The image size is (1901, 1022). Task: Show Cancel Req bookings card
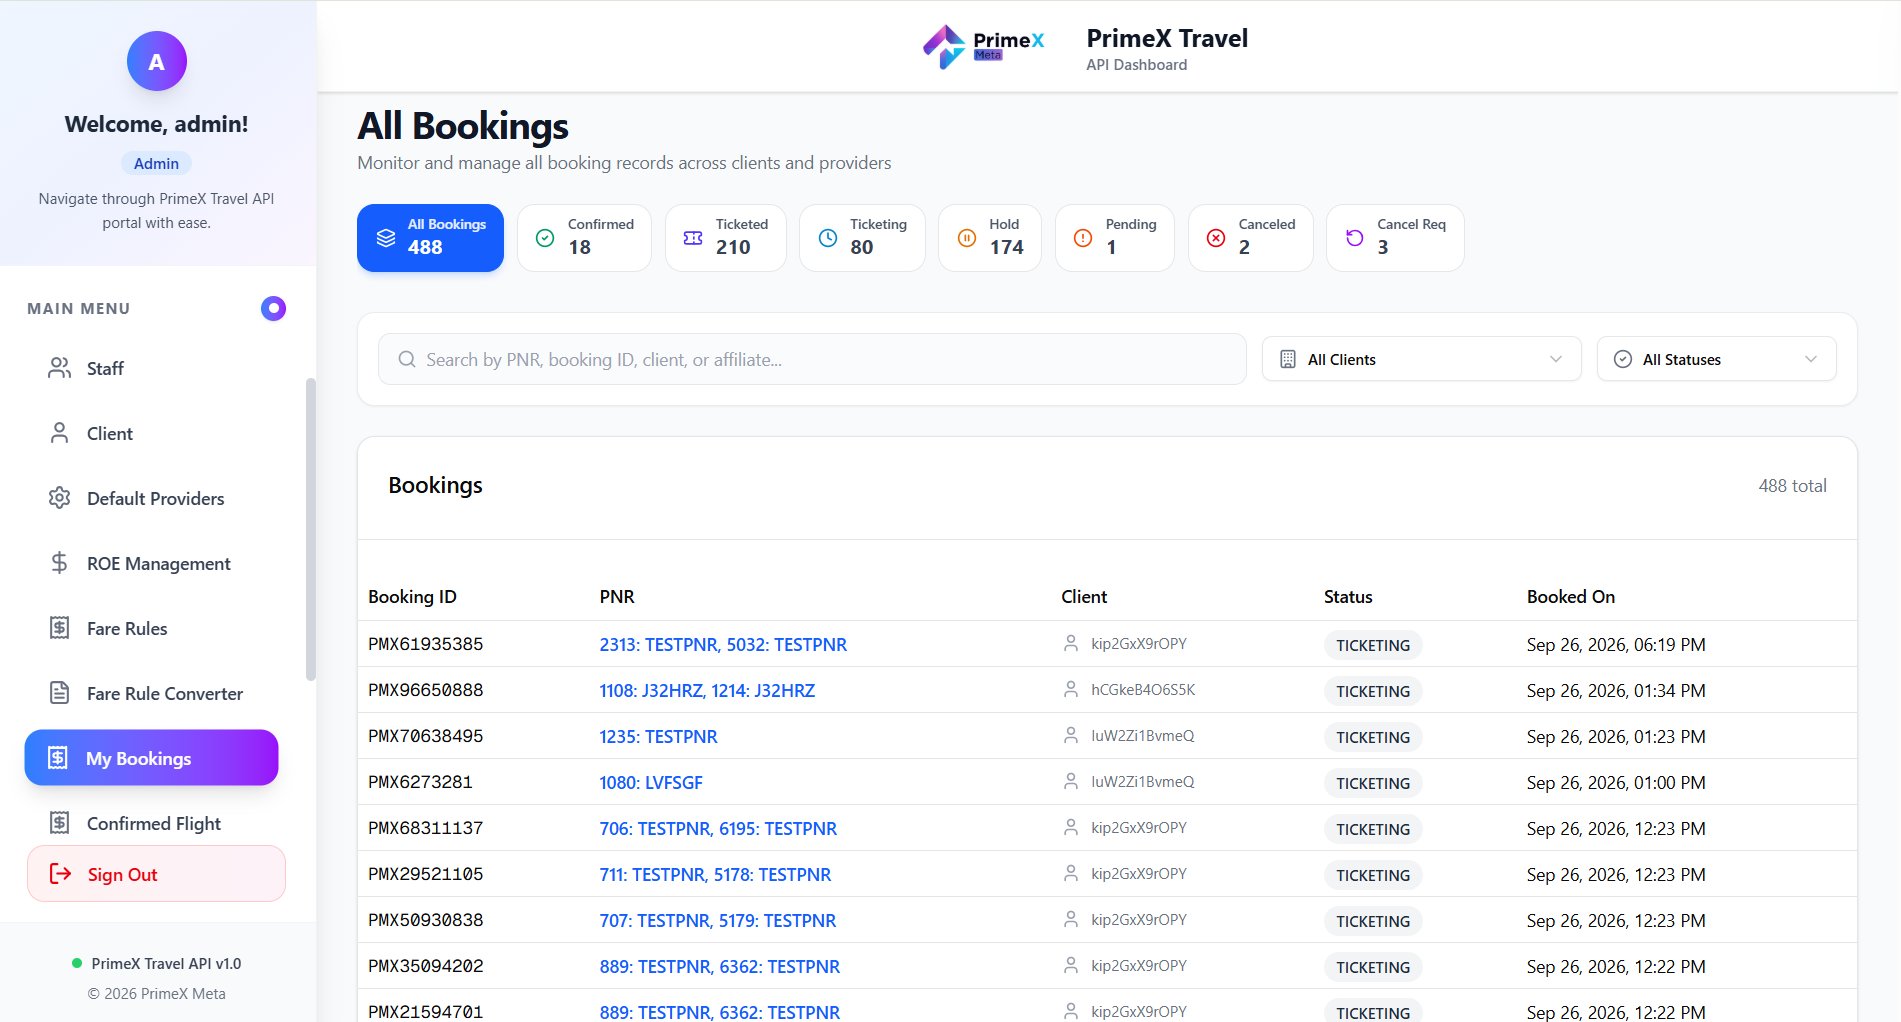pyautogui.click(x=1395, y=238)
